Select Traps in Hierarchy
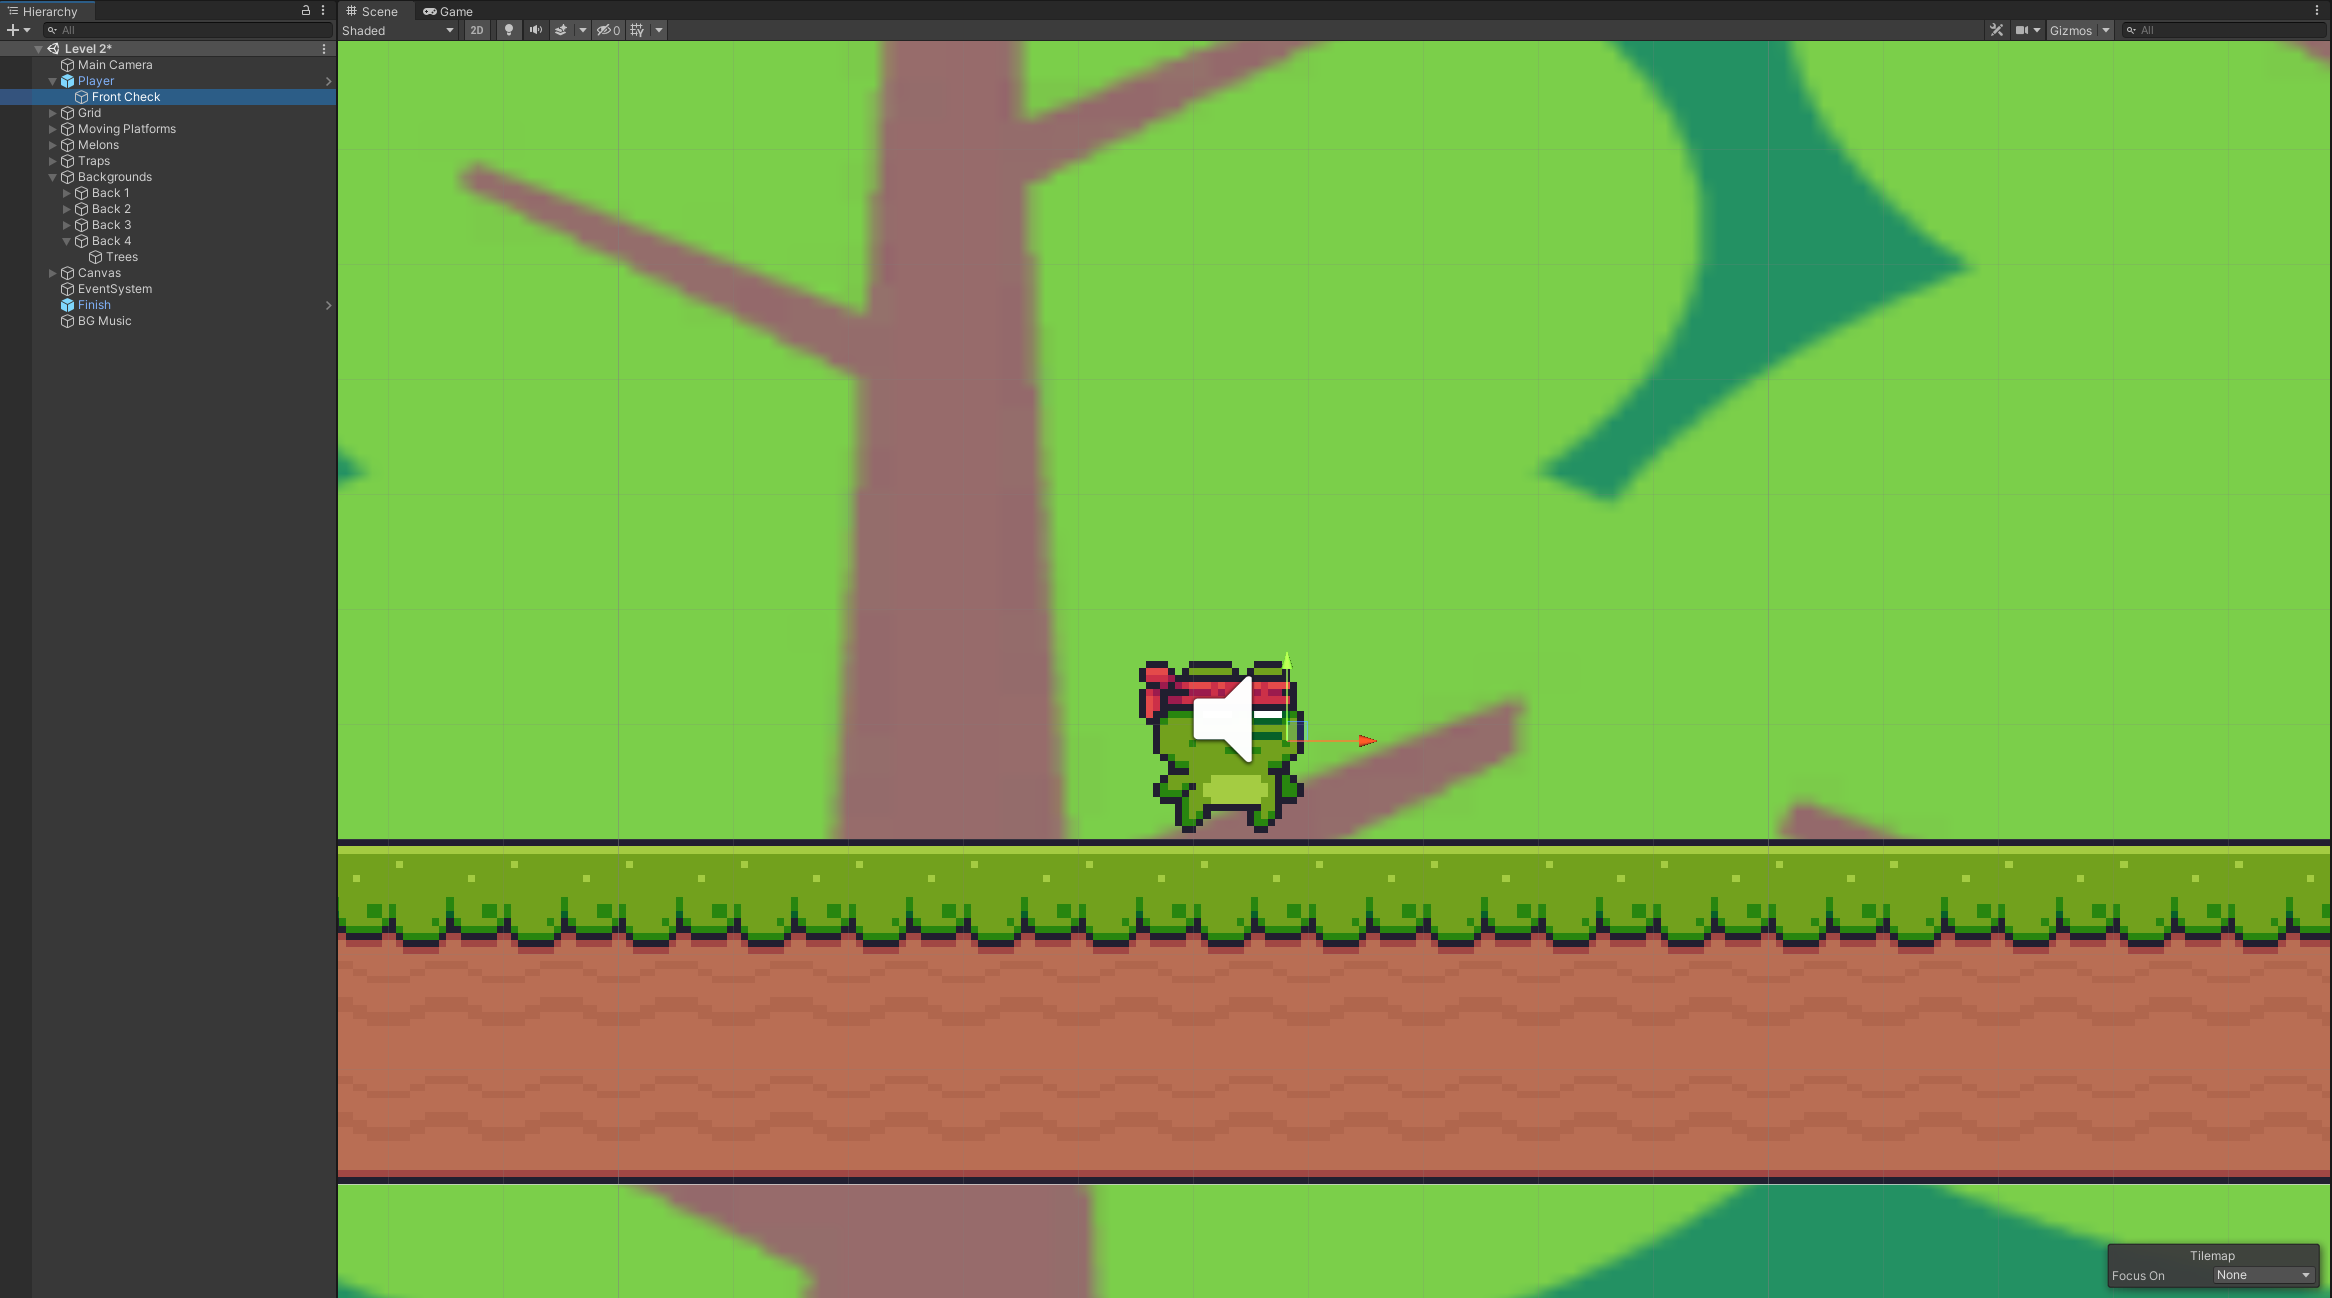2332x1298 pixels. (x=94, y=161)
